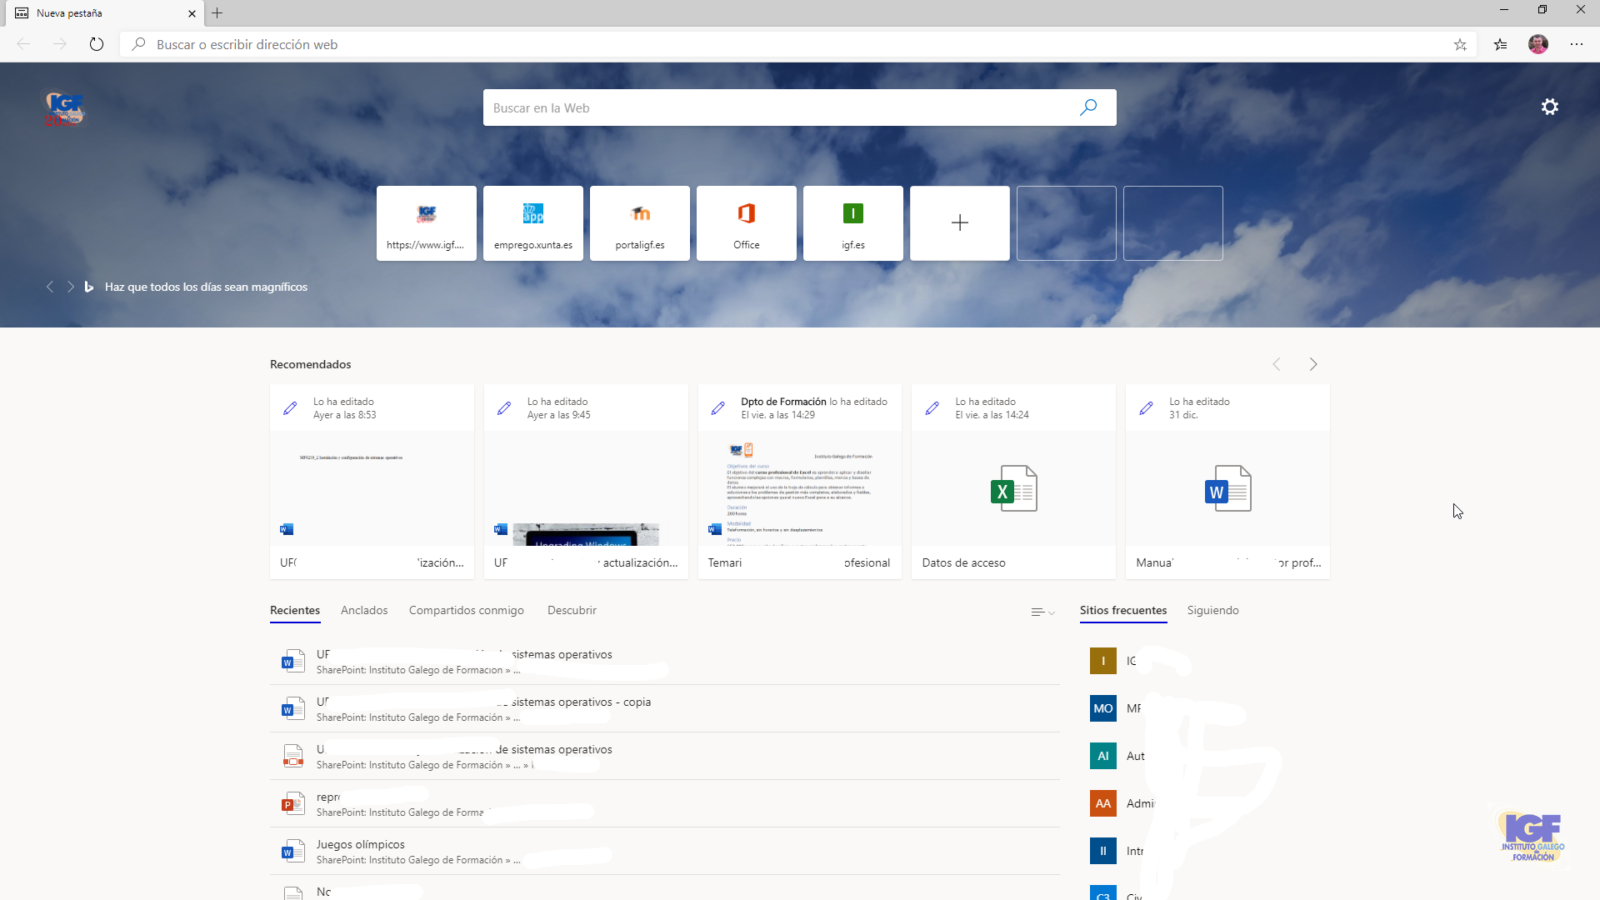Show next recommended documents with right chevron
The width and height of the screenshot is (1600, 900).
pos(1313,364)
